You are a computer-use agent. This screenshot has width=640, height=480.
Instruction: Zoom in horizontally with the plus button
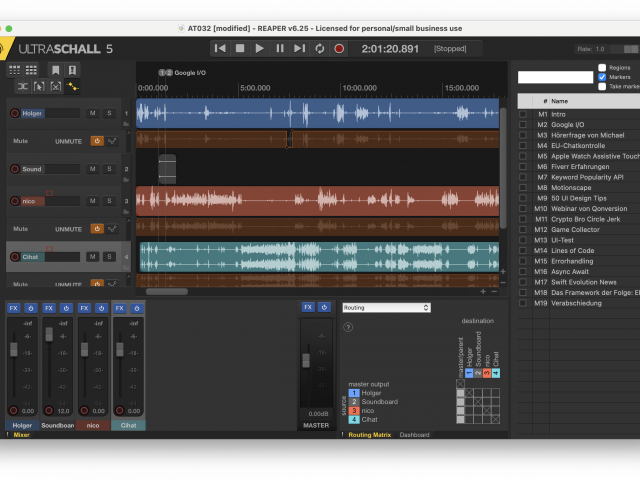coord(483,291)
